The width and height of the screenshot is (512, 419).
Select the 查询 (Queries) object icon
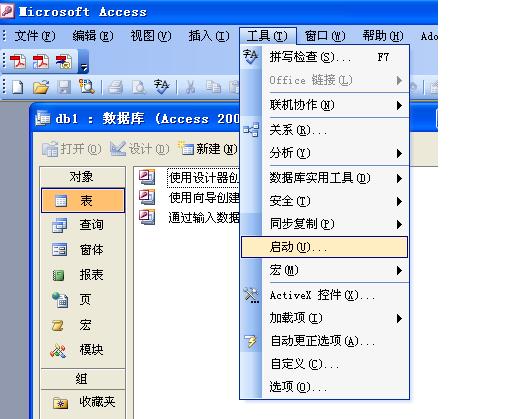[x=59, y=225]
